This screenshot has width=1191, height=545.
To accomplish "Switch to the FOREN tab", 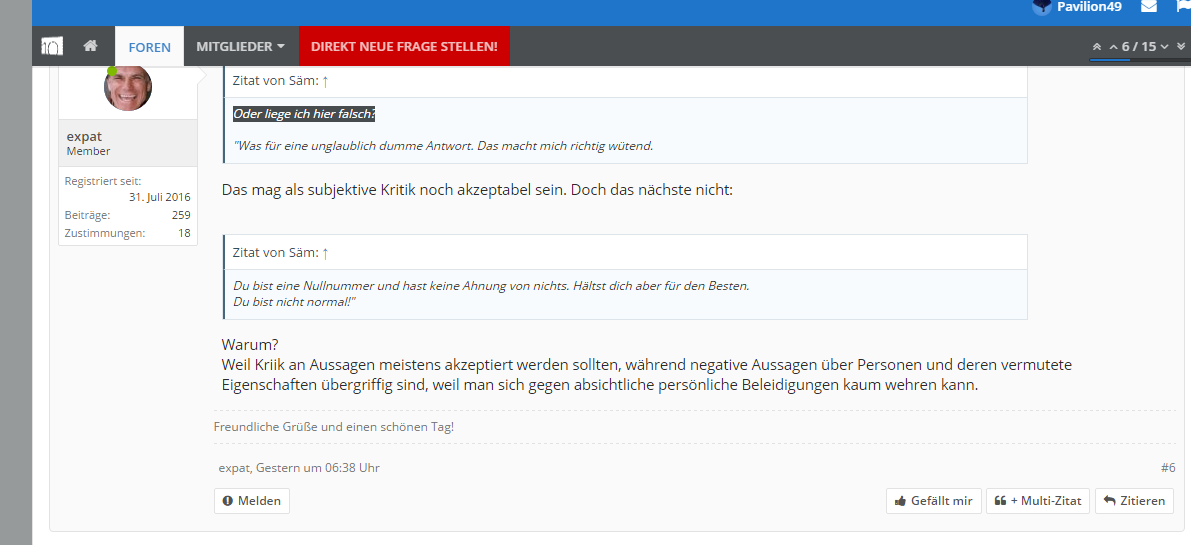I will pos(150,46).
